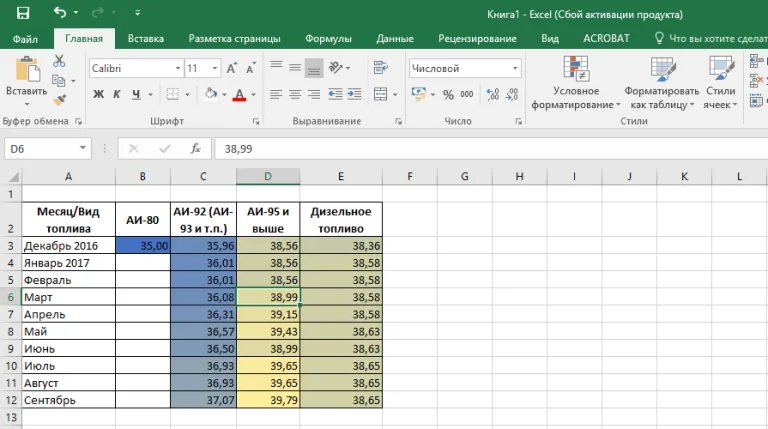Select the cell containing 37,07
The width and height of the screenshot is (768, 429).
click(203, 400)
